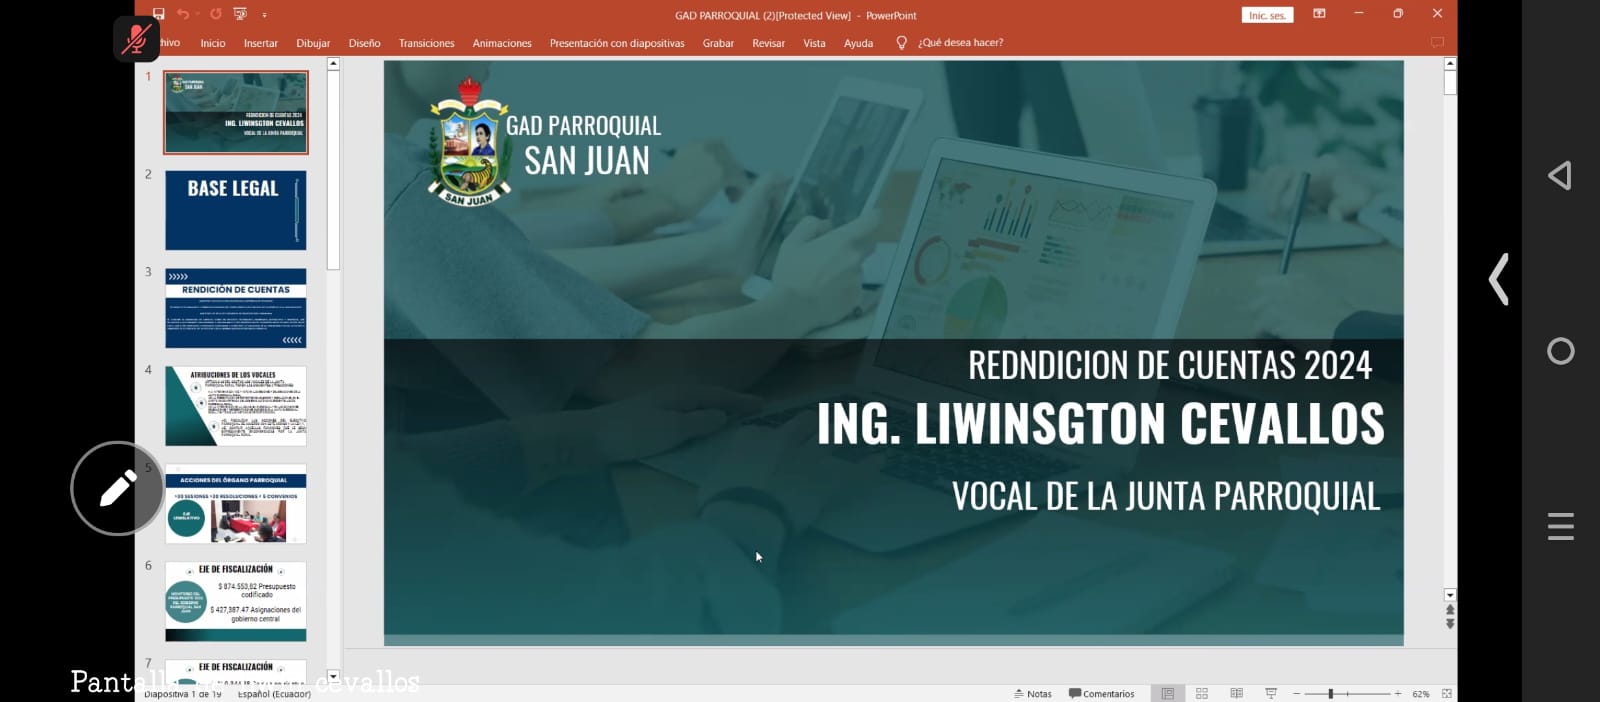Click the zoom slider handle
Viewport: 1600px width, 702px height.
[1331, 693]
